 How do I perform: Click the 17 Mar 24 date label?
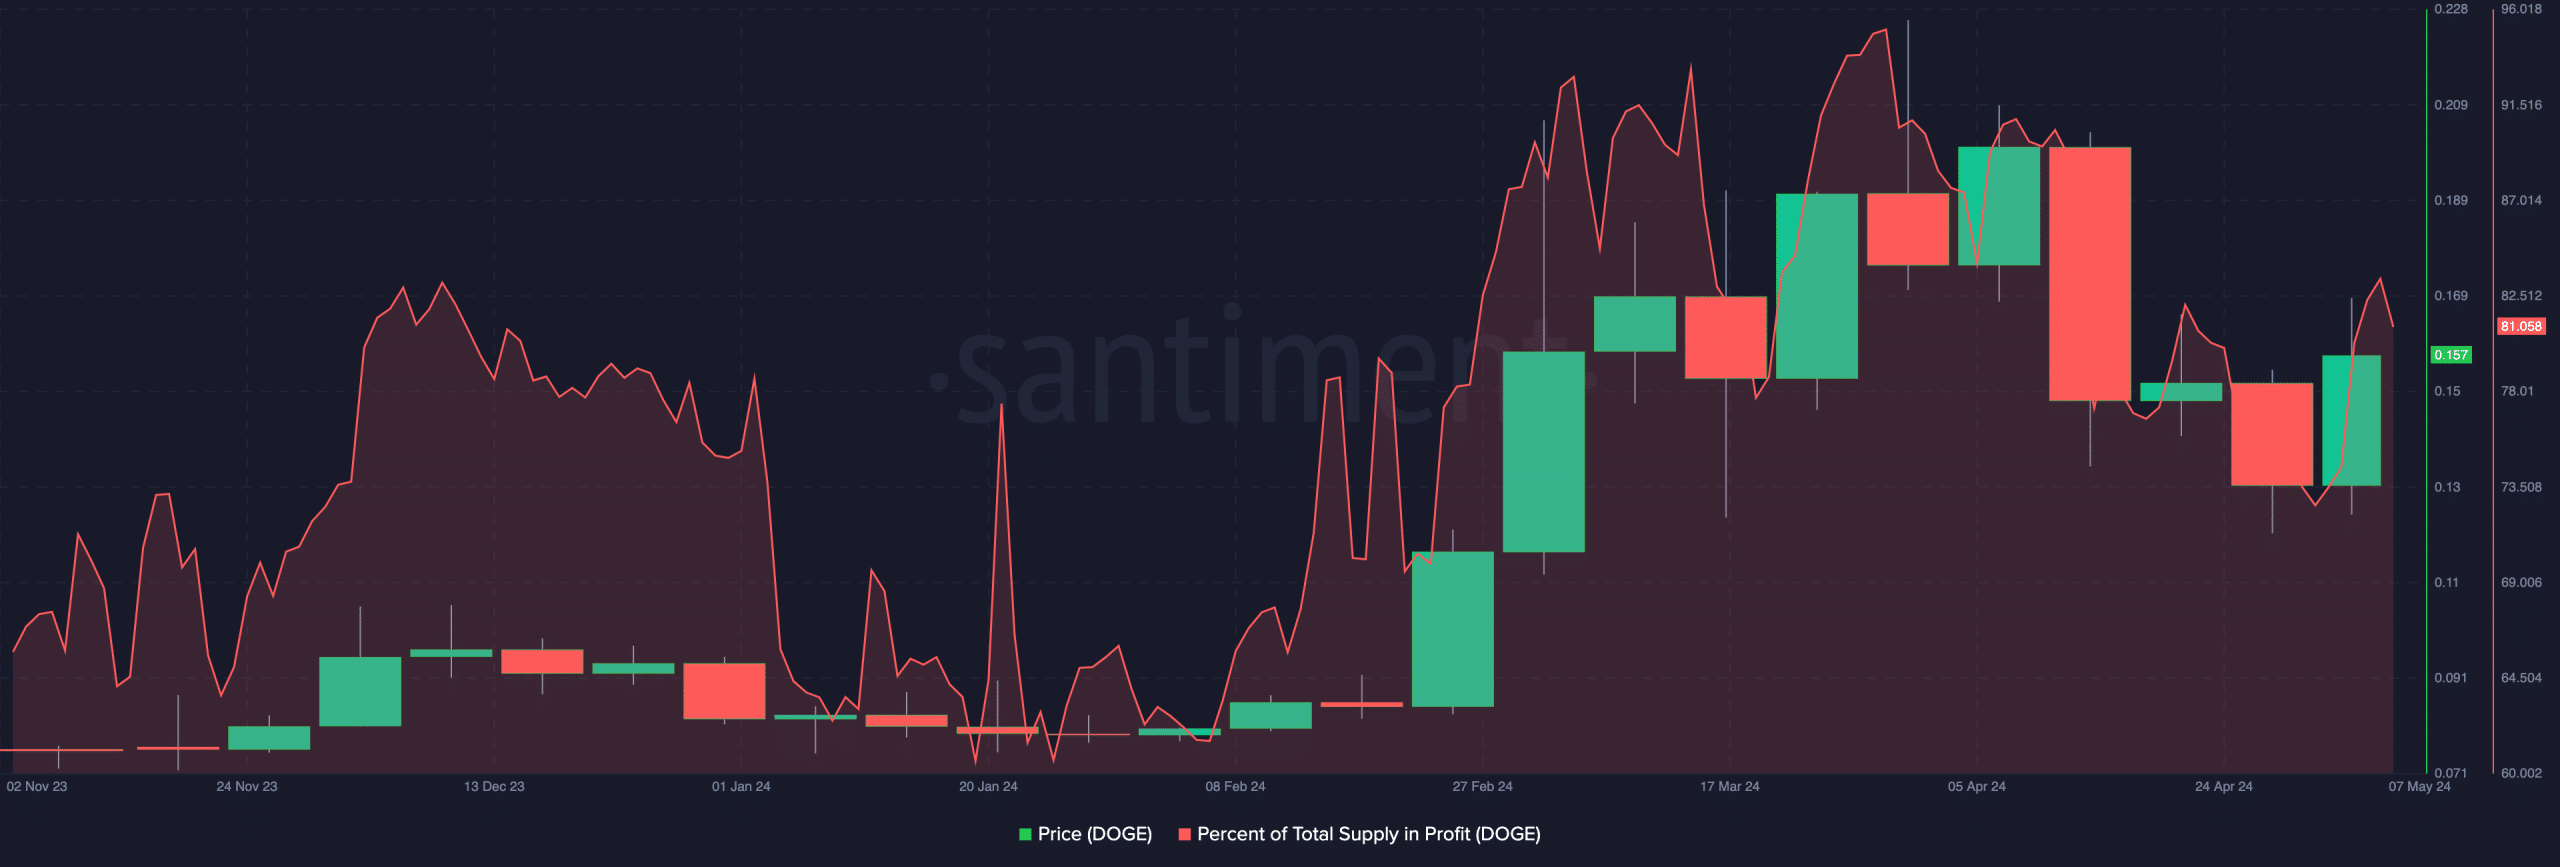[1730, 786]
